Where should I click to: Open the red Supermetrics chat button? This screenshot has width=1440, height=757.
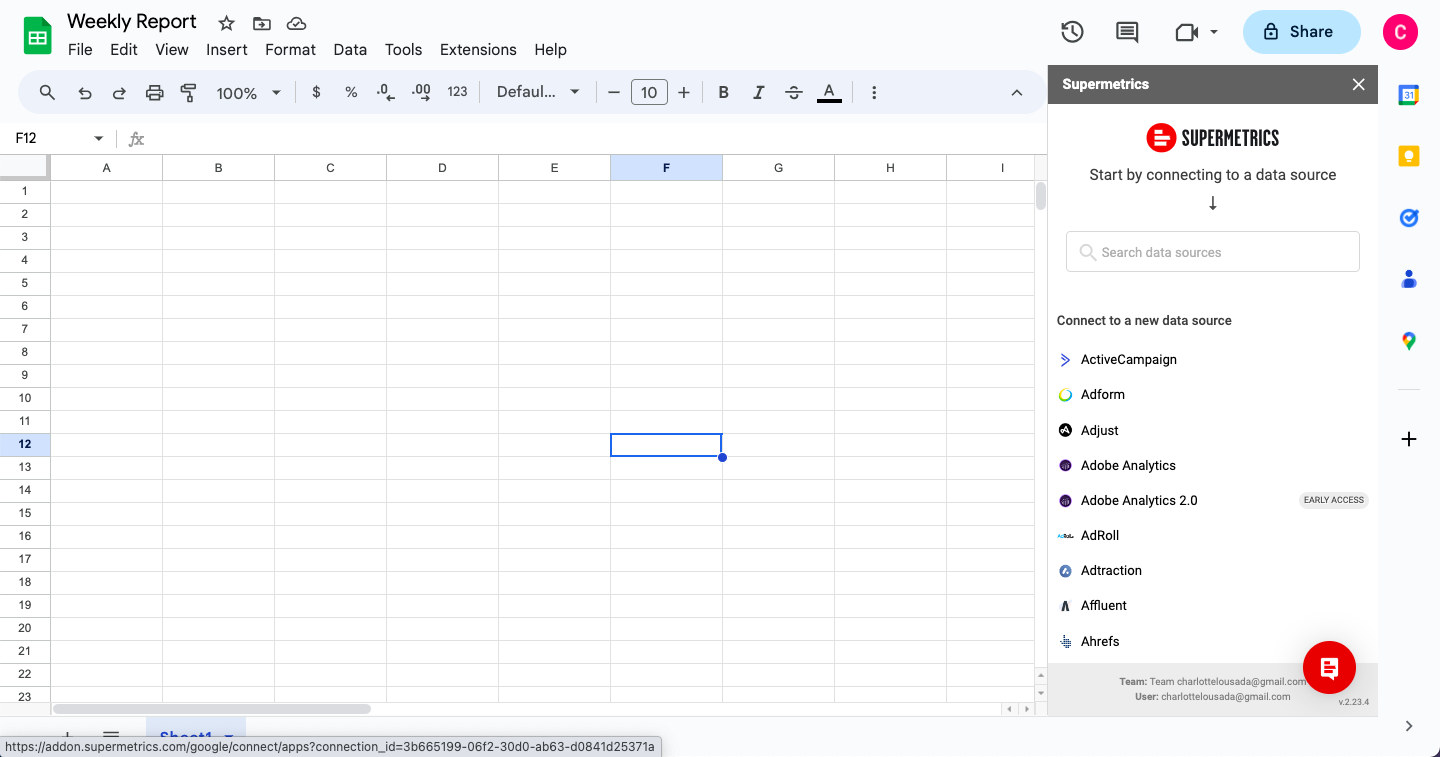coord(1329,668)
